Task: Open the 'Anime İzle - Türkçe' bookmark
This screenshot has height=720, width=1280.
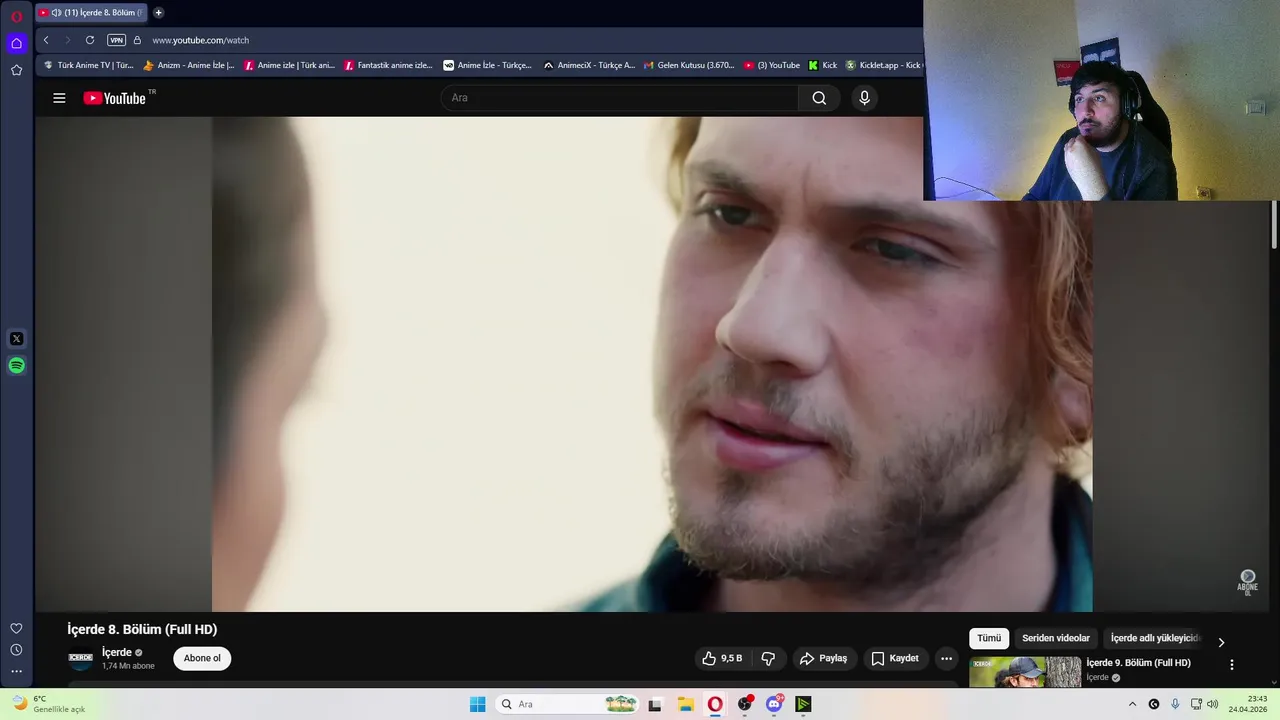Action: [x=488, y=65]
